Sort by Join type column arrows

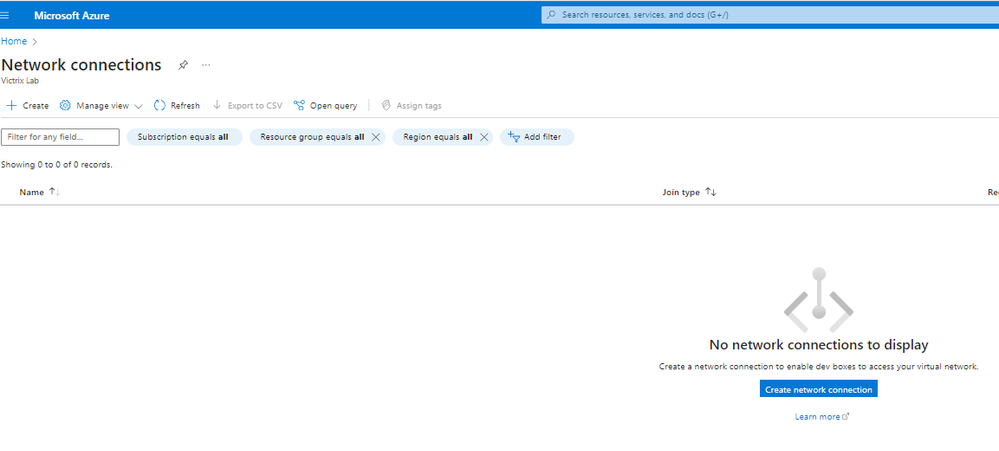click(x=710, y=192)
